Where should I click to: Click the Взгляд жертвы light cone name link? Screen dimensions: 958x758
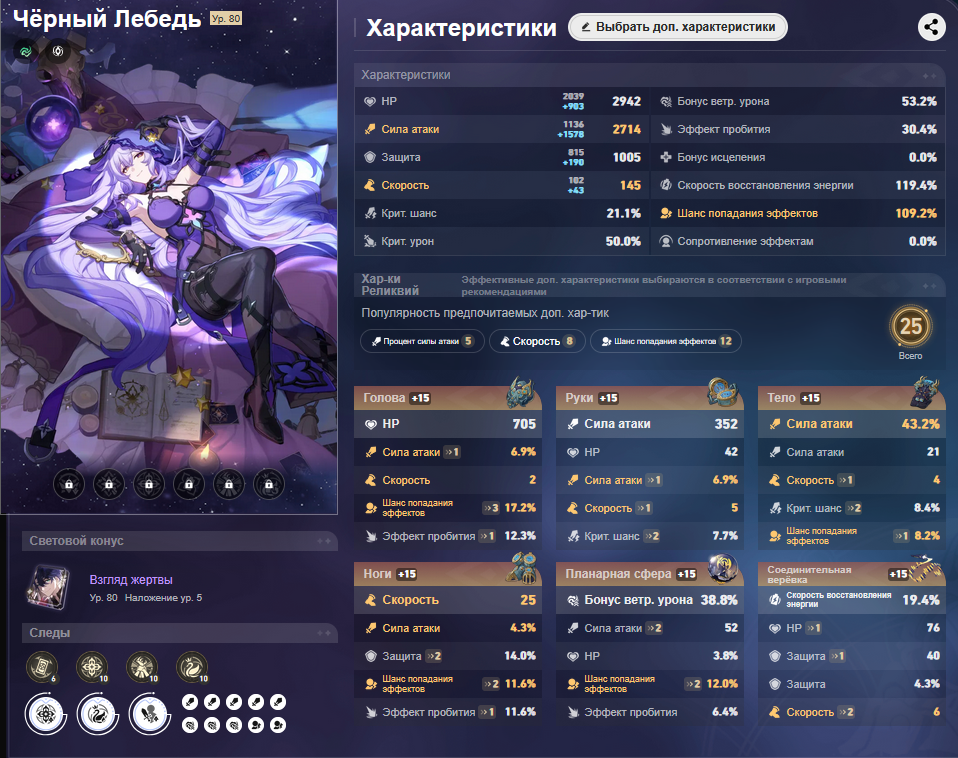point(131,580)
